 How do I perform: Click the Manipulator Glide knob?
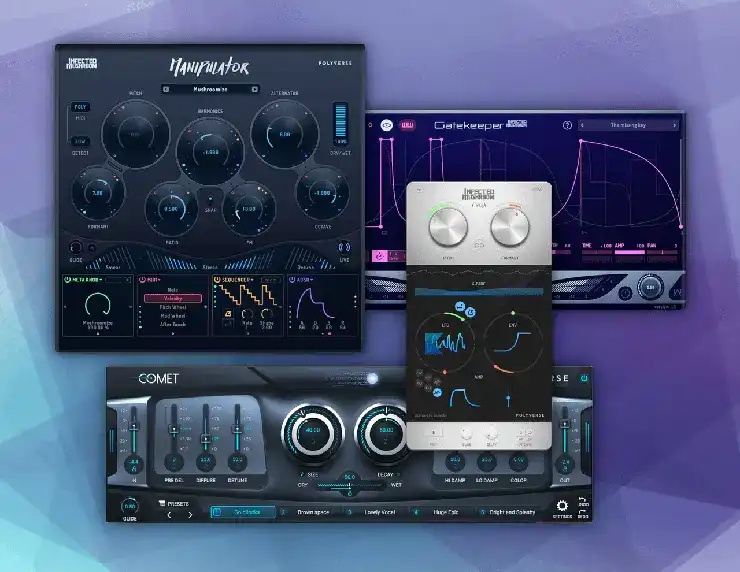(76, 247)
